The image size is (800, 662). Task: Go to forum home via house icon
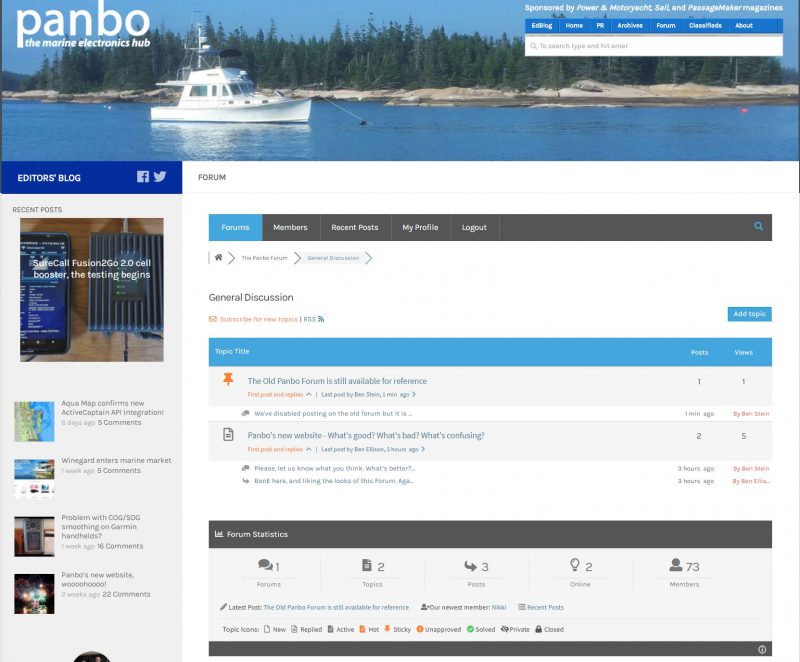[218, 258]
